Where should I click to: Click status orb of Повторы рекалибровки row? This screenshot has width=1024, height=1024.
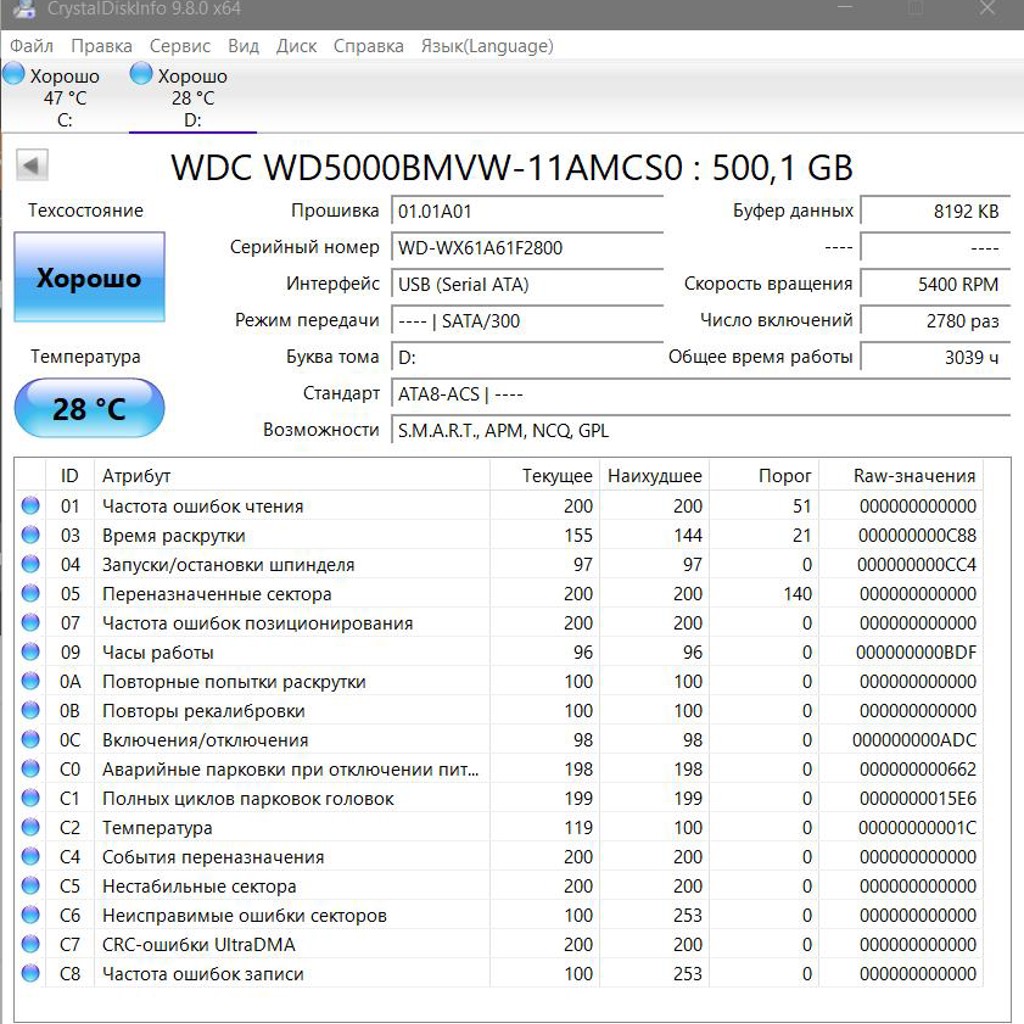(31, 710)
